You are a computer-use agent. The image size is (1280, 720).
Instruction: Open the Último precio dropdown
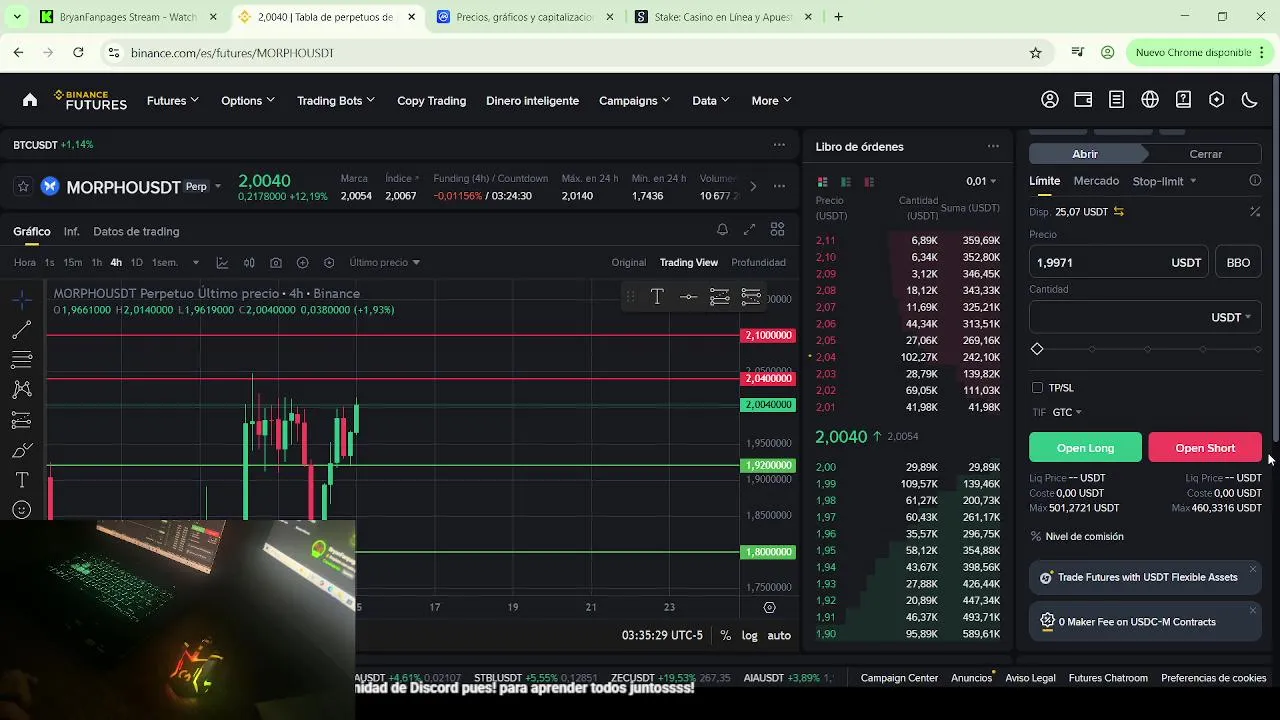[x=384, y=262]
